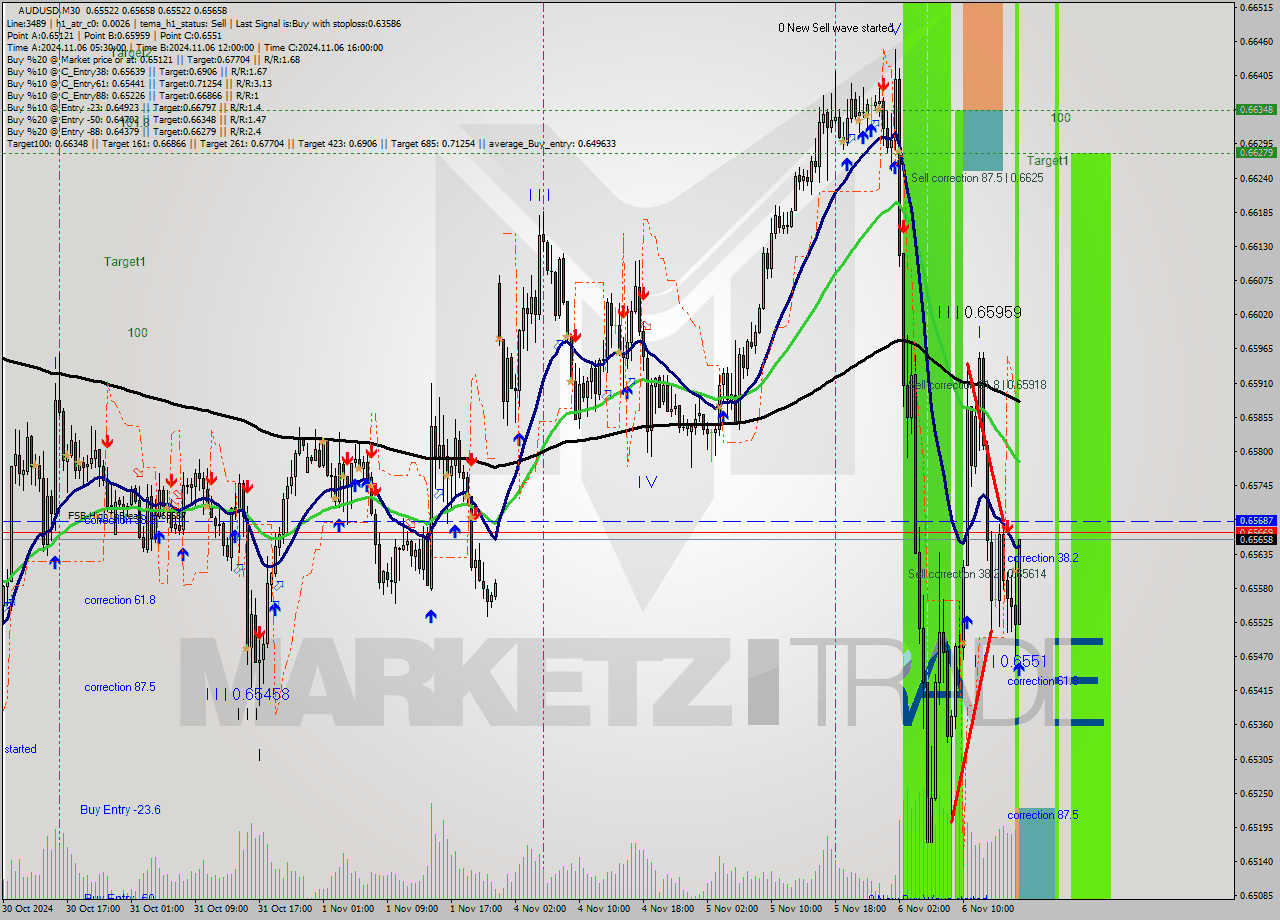
Task: Click the 0.65195 price axis label
Action: [1256, 827]
